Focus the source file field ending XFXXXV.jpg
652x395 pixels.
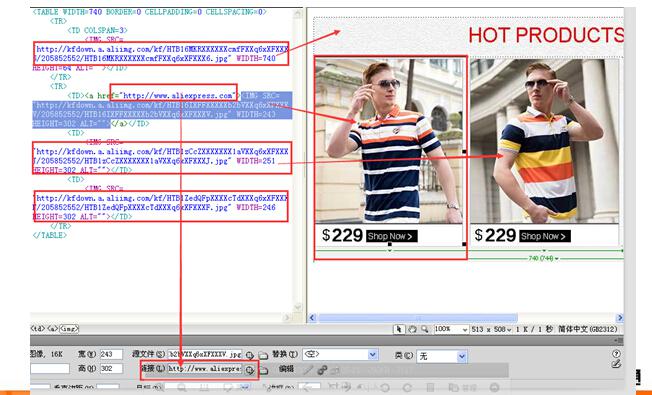205,354
